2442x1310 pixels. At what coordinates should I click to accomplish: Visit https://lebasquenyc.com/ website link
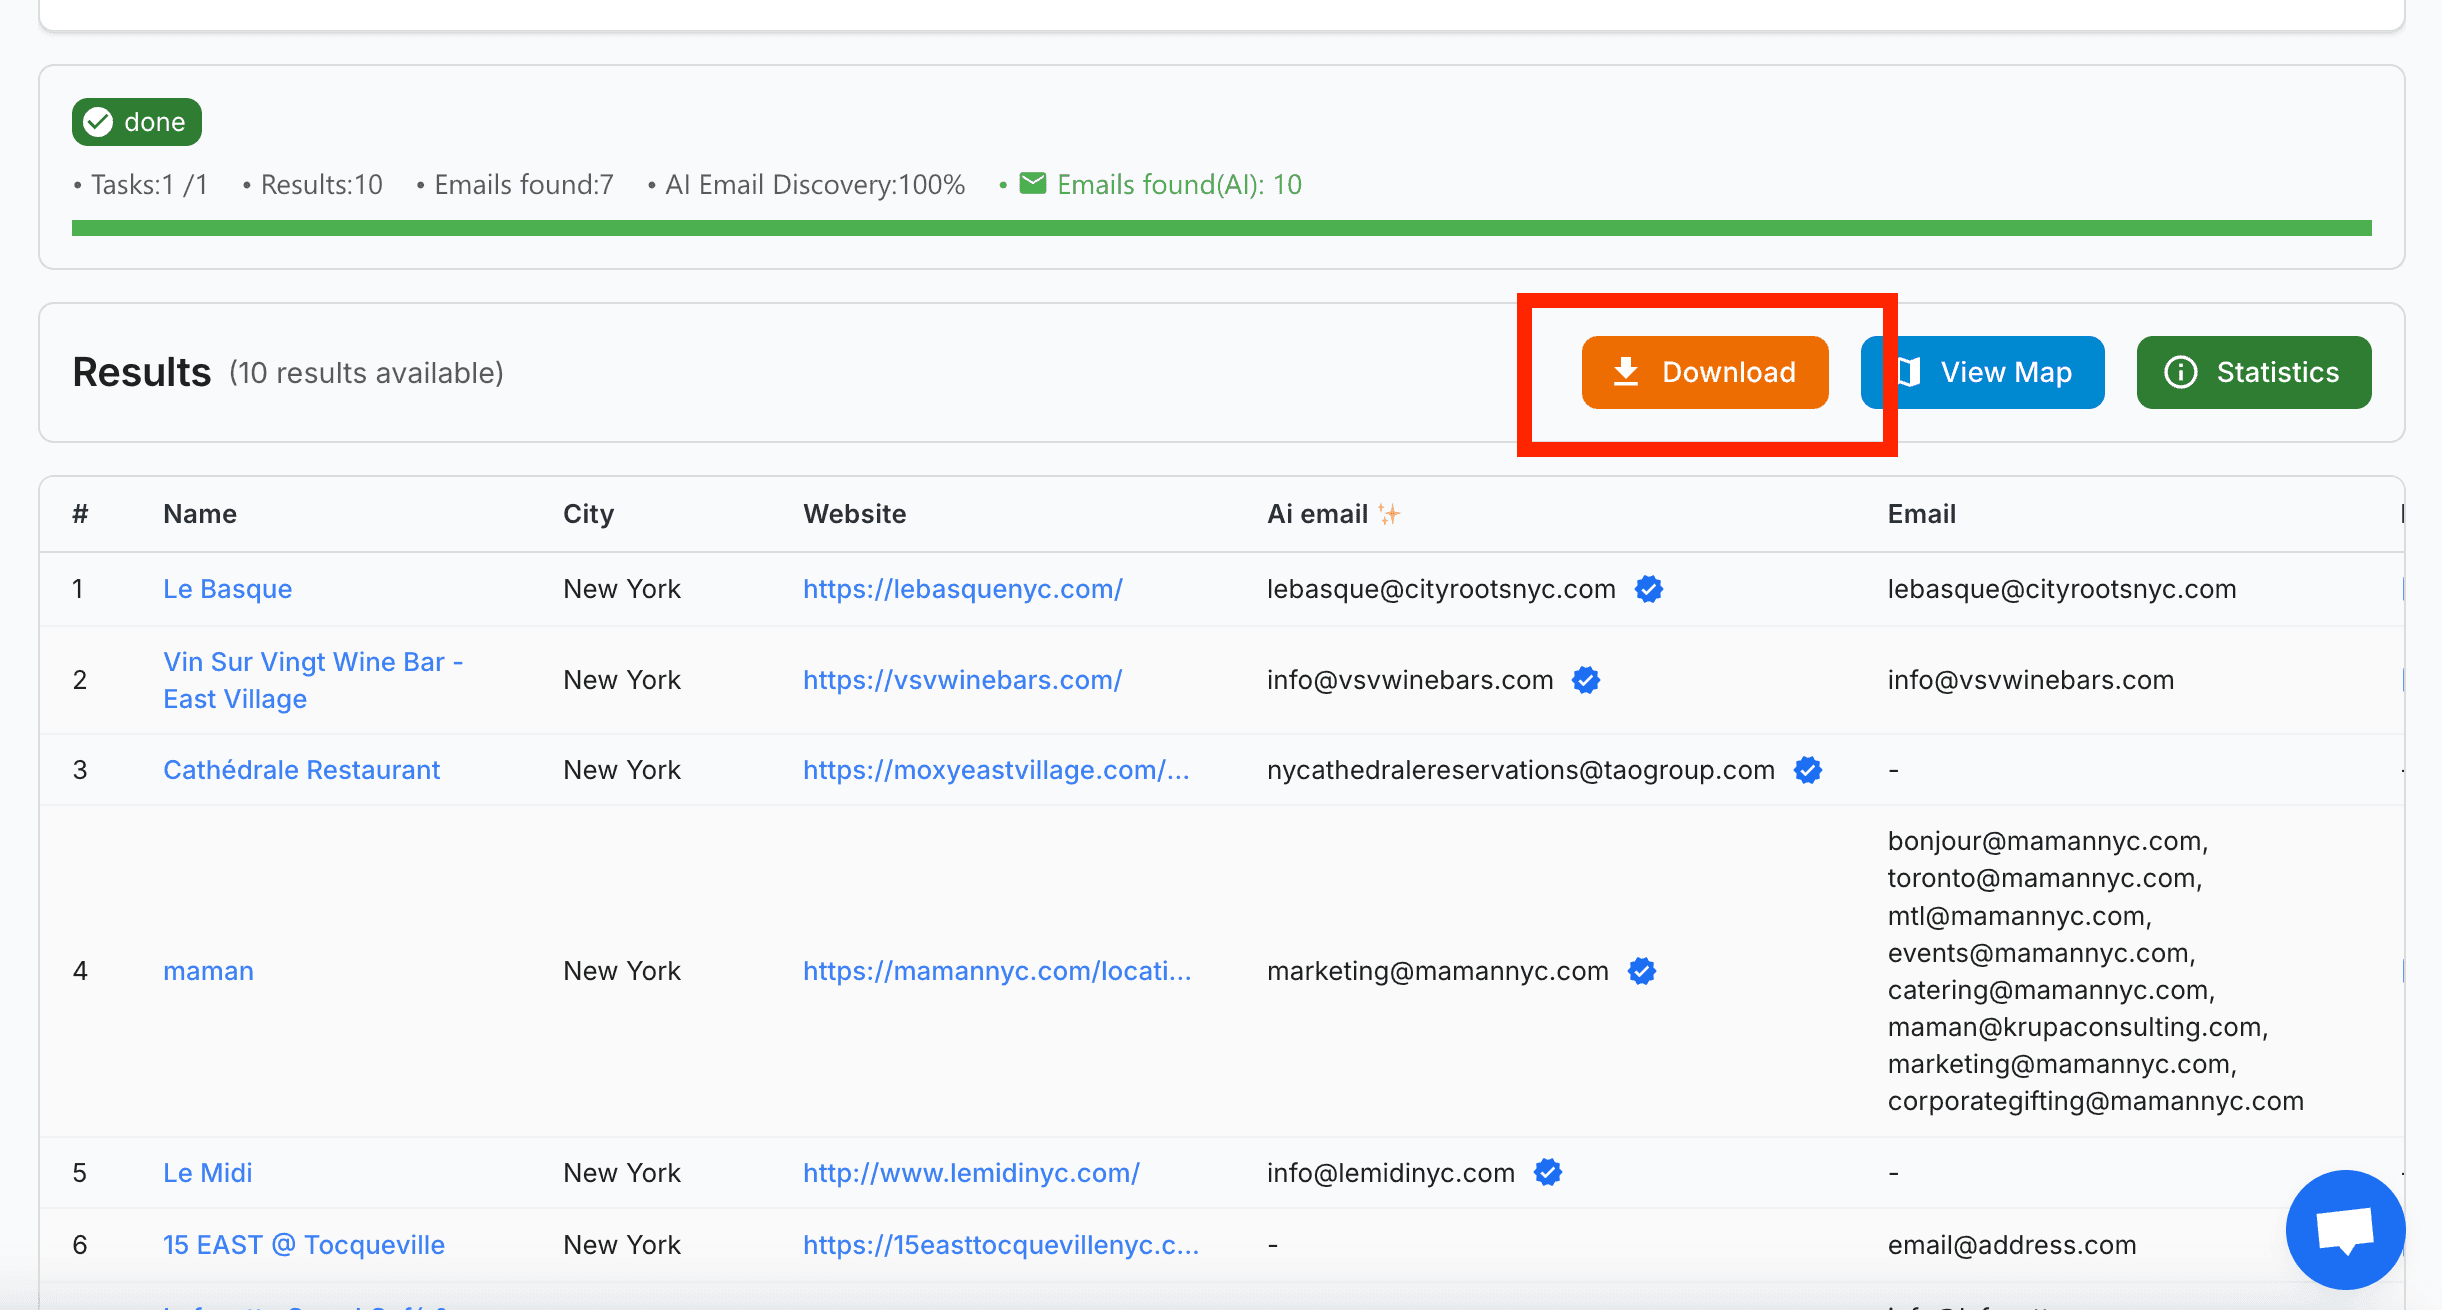[x=963, y=589]
